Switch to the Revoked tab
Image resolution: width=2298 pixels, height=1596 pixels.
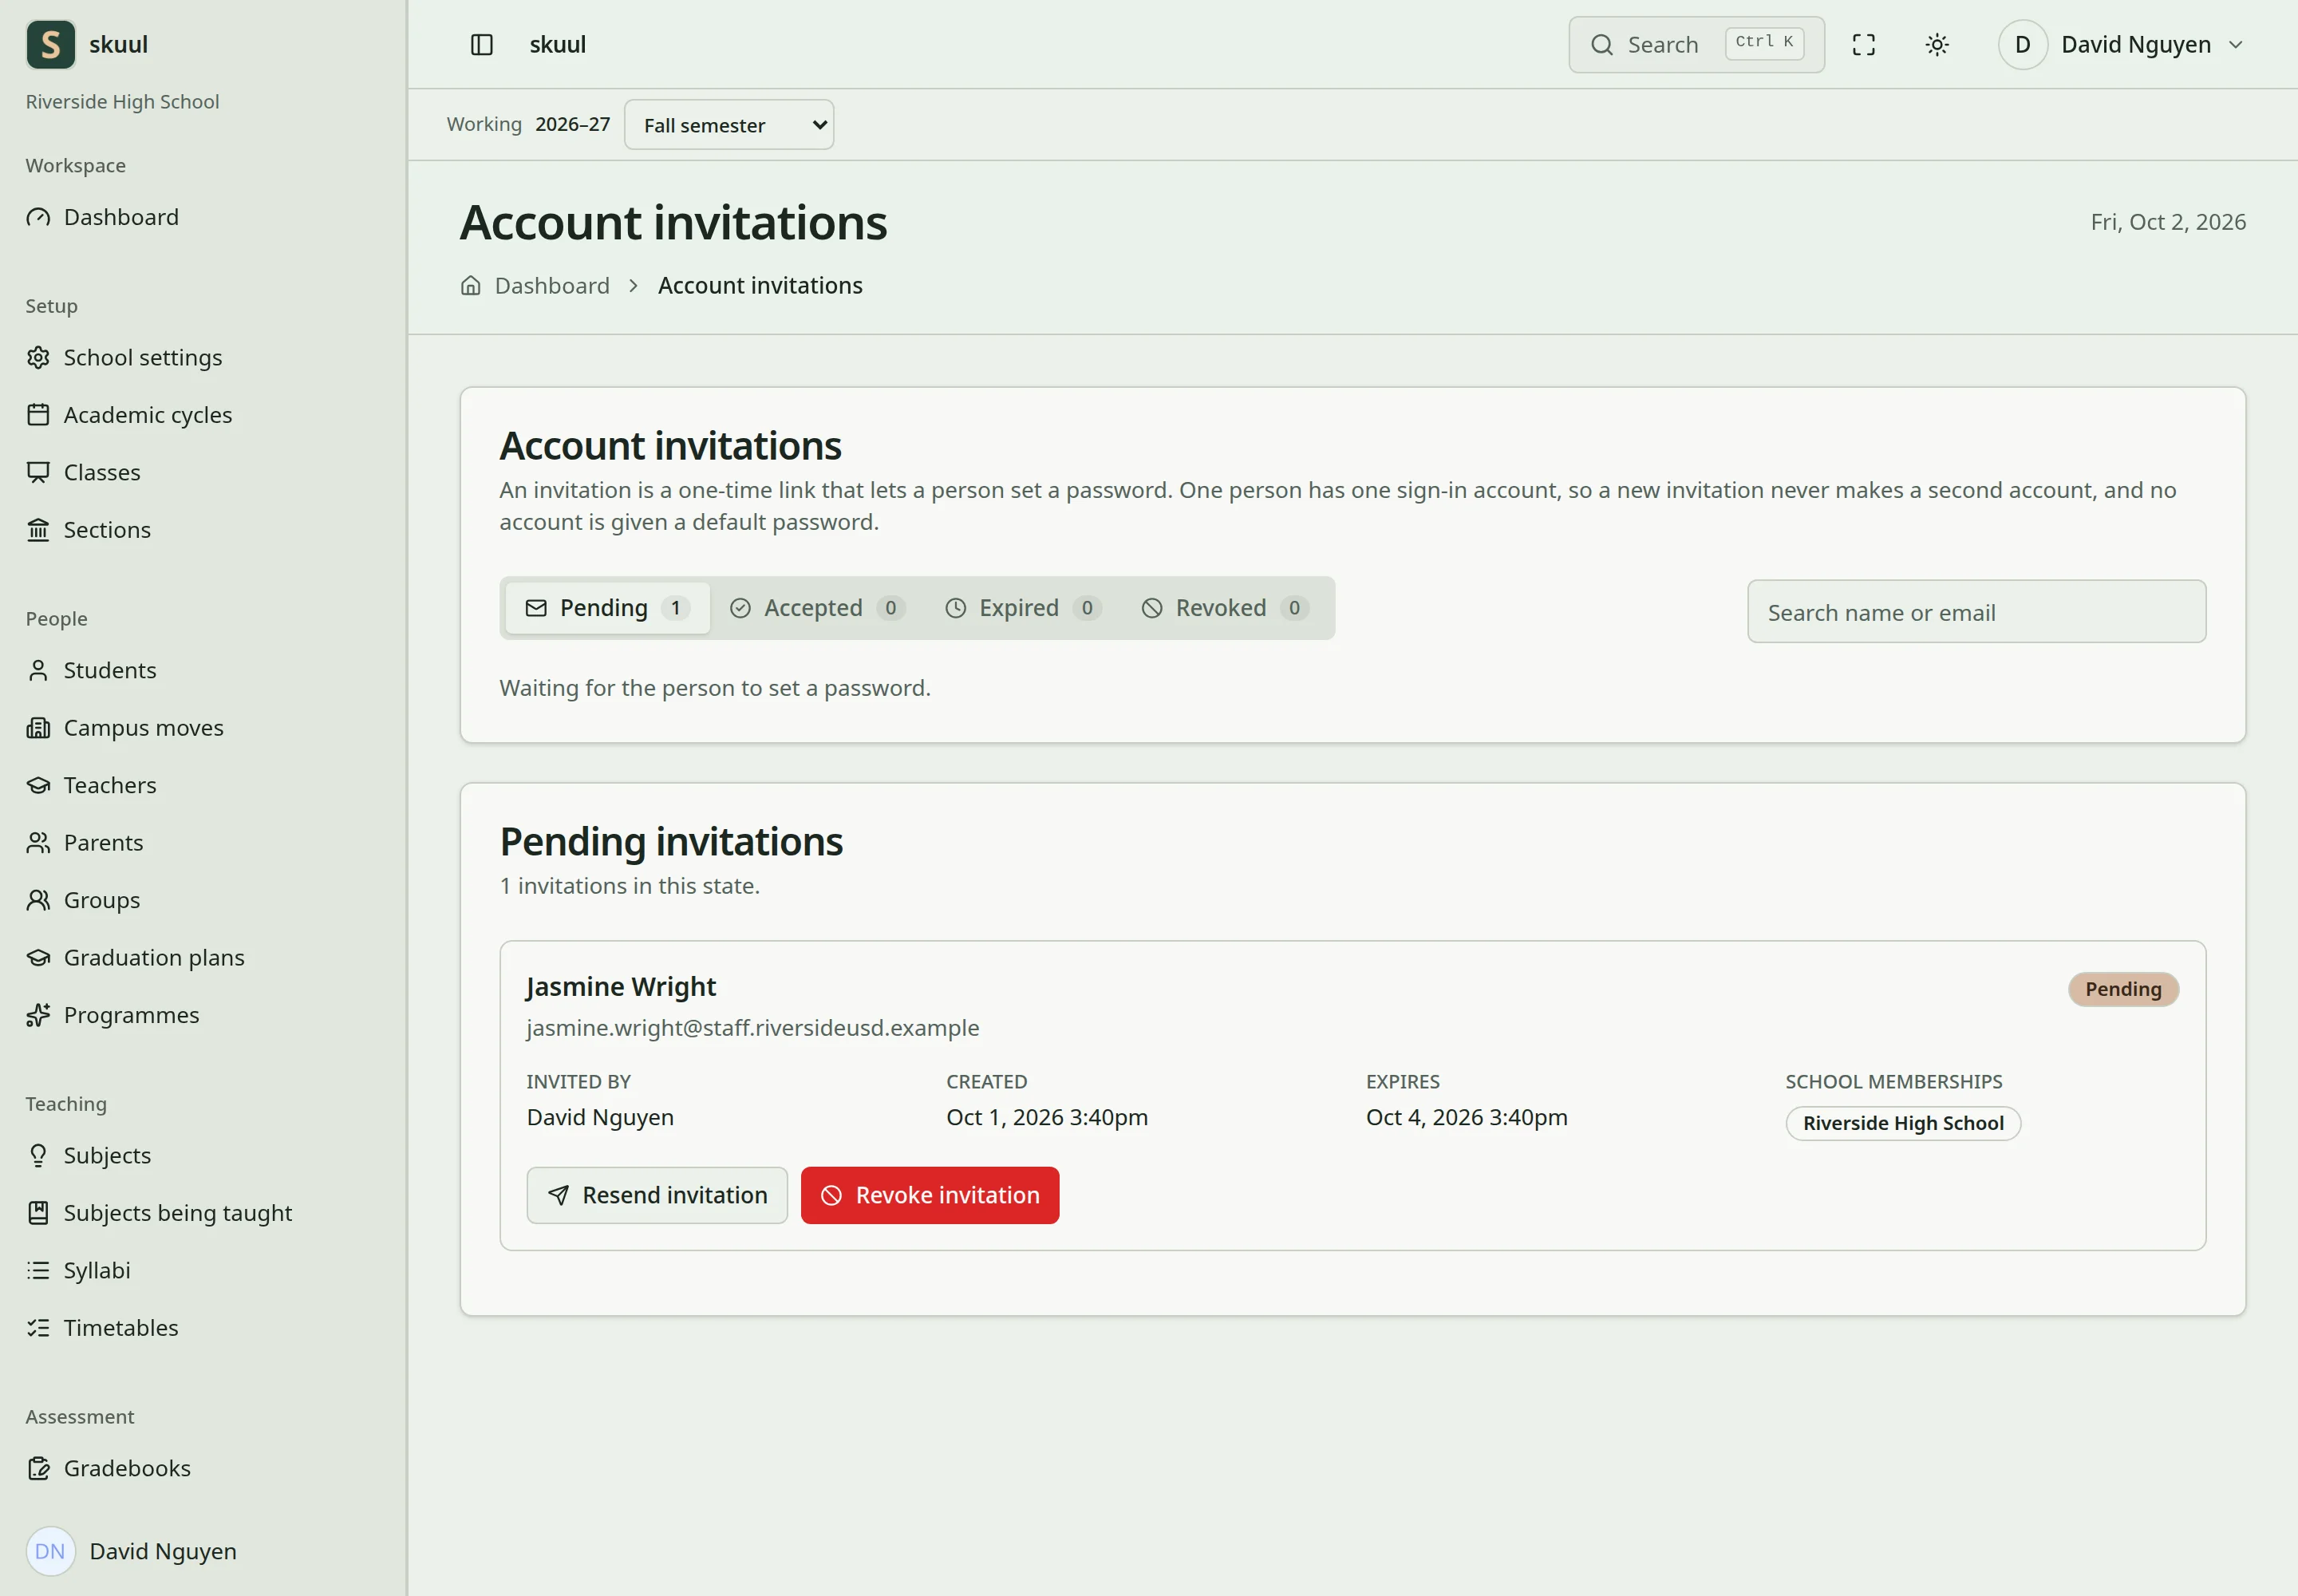tap(1225, 608)
